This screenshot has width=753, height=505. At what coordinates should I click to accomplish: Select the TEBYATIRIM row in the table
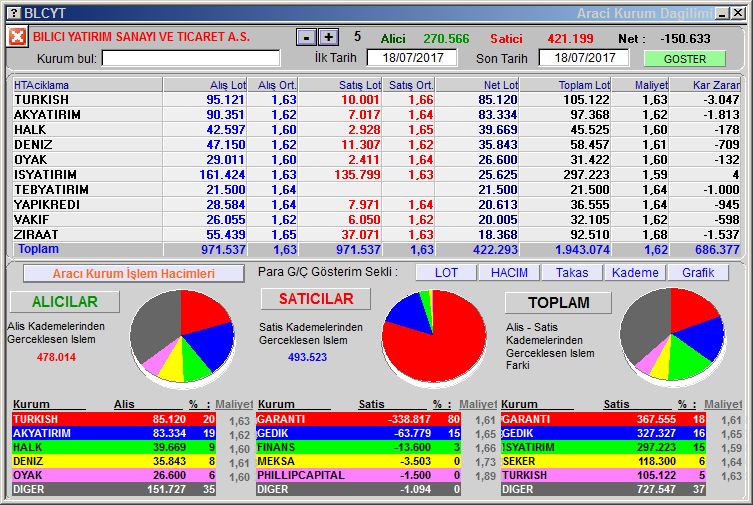pos(376,190)
